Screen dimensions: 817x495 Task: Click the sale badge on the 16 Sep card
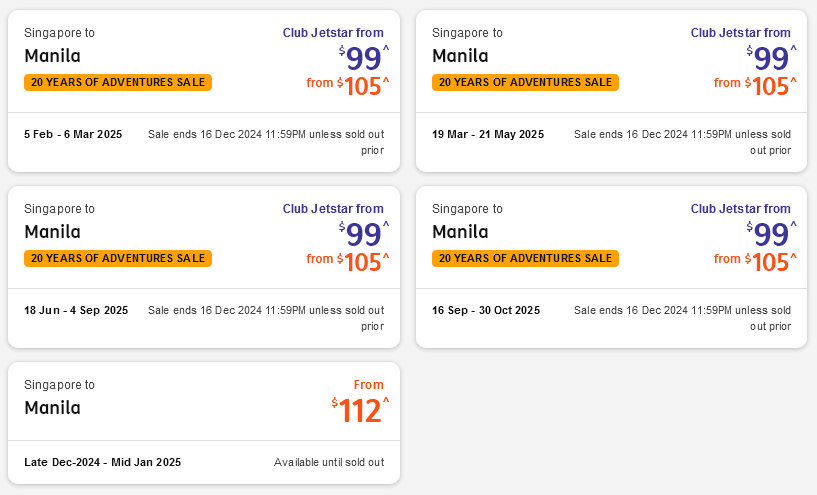click(x=525, y=258)
